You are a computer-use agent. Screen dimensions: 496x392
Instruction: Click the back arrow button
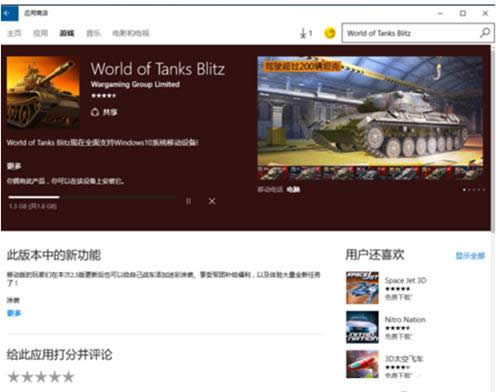pyautogui.click(x=9, y=13)
